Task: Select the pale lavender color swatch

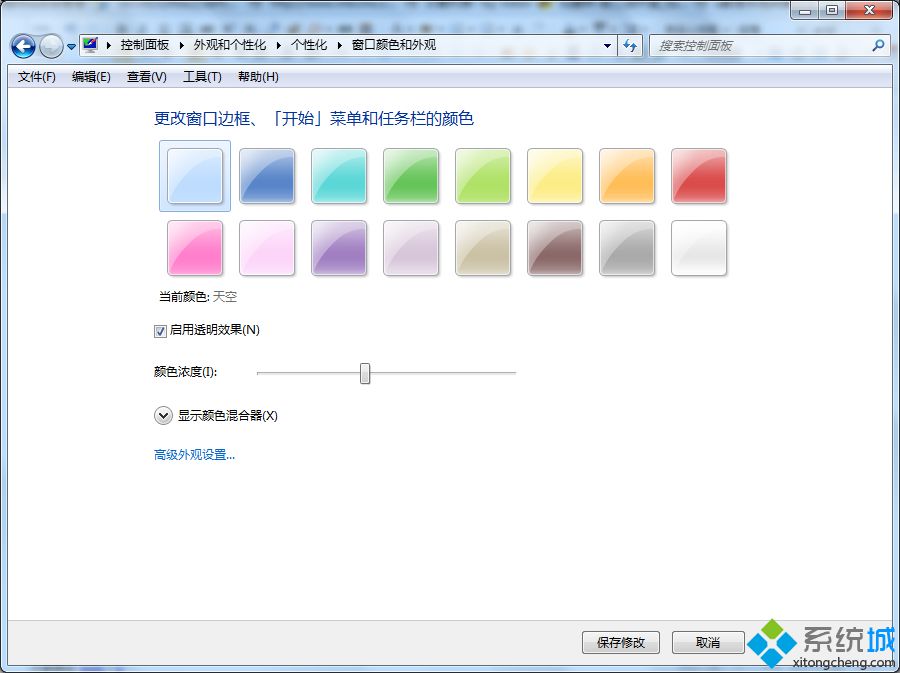Action: pos(411,248)
